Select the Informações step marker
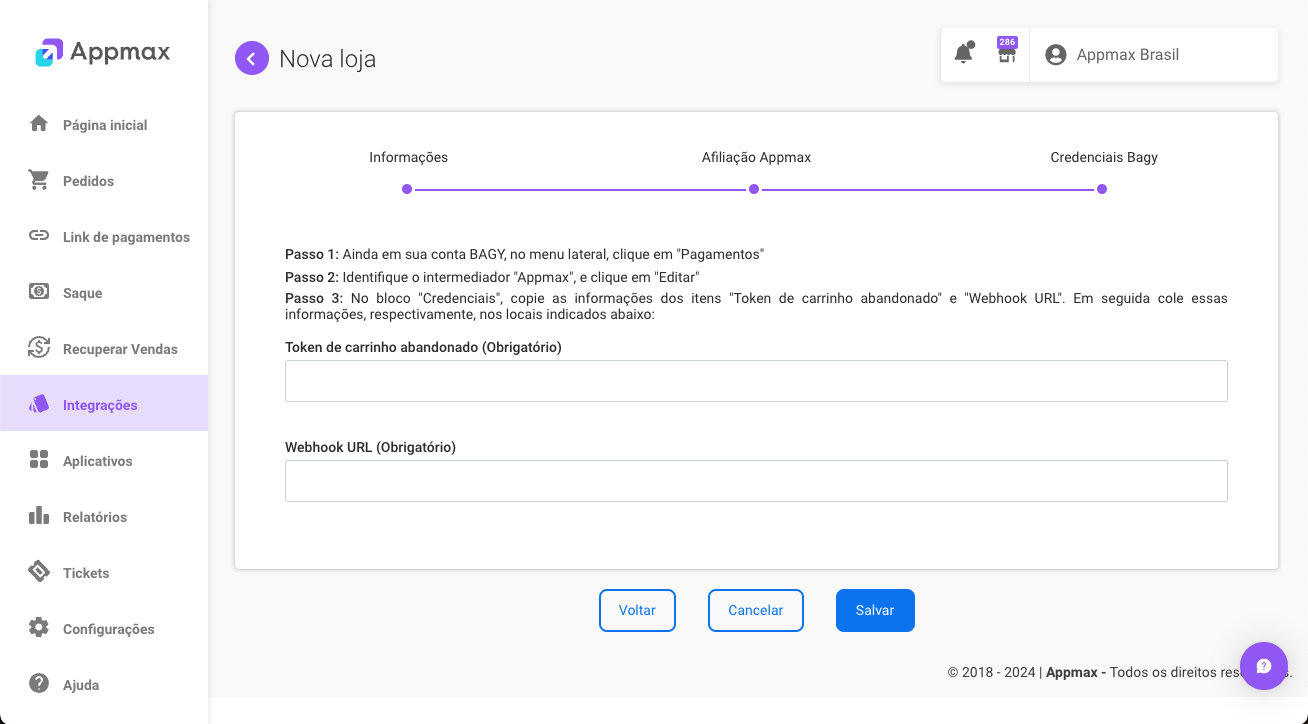Screen dimensions: 1308x724 point(406,188)
